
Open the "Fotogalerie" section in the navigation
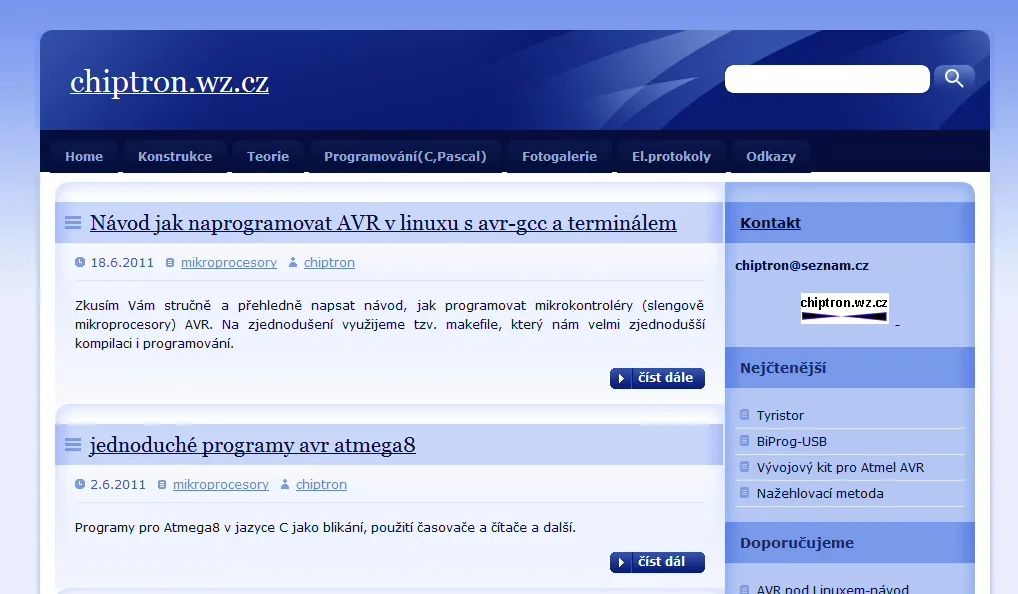[559, 156]
